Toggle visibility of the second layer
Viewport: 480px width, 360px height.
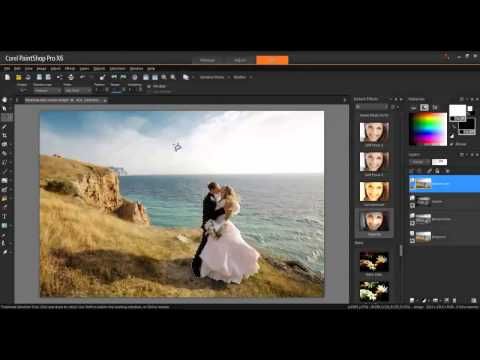[x=412, y=198]
